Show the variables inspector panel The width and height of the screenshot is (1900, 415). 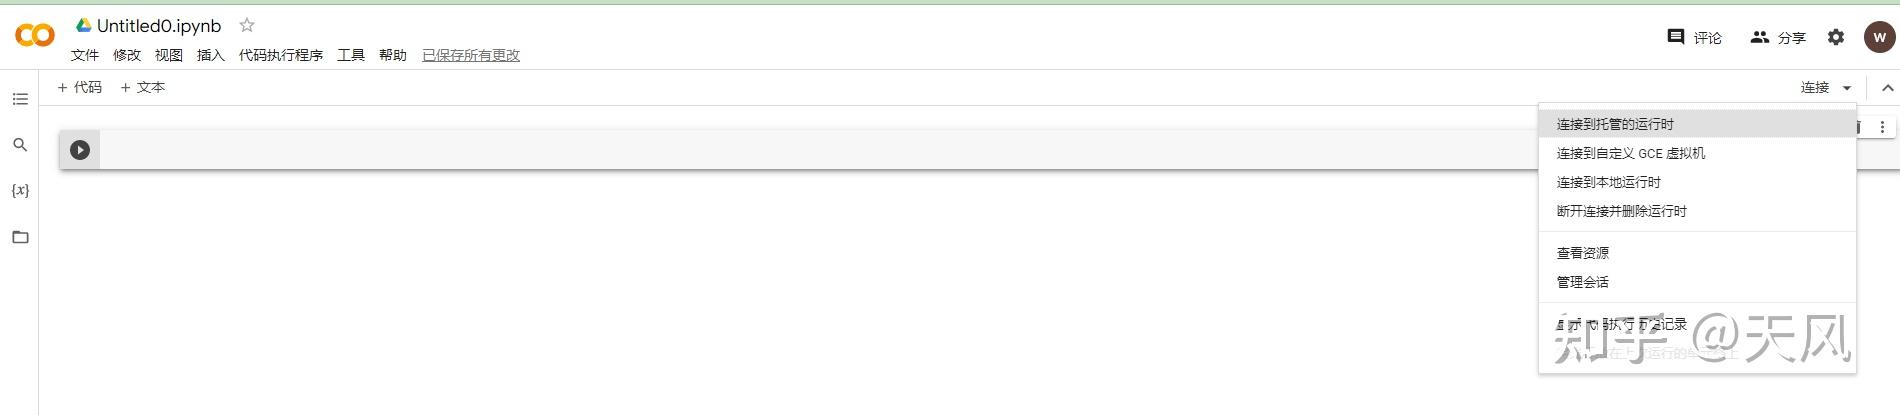click(x=20, y=190)
